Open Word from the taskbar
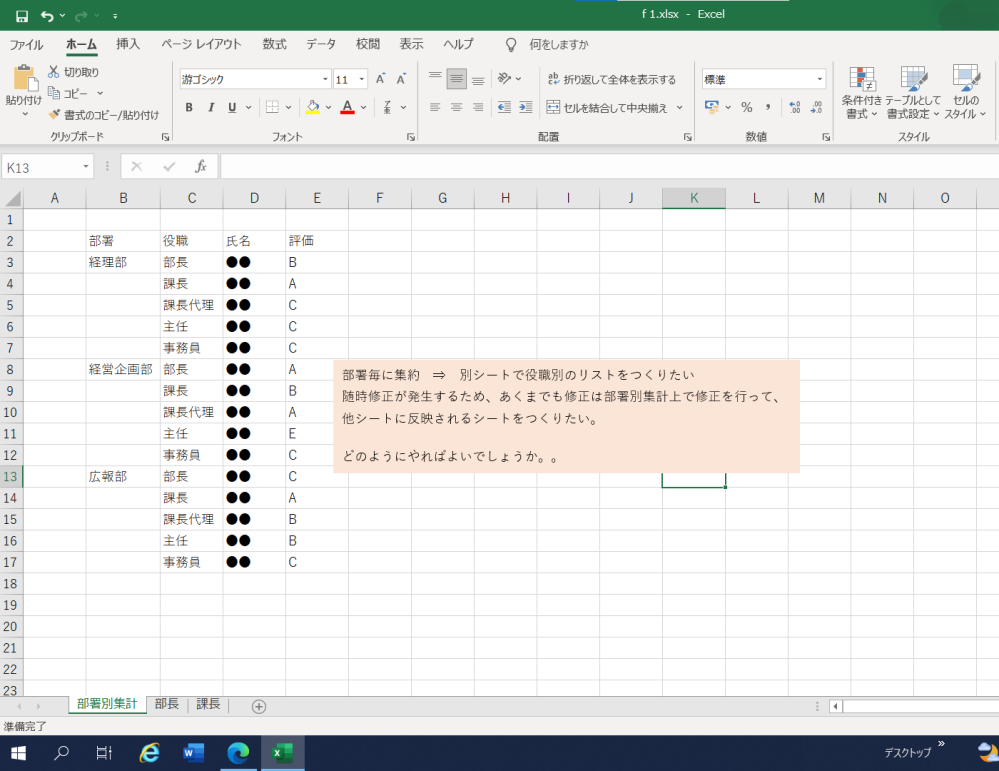Image resolution: width=999 pixels, height=771 pixels. (x=194, y=753)
